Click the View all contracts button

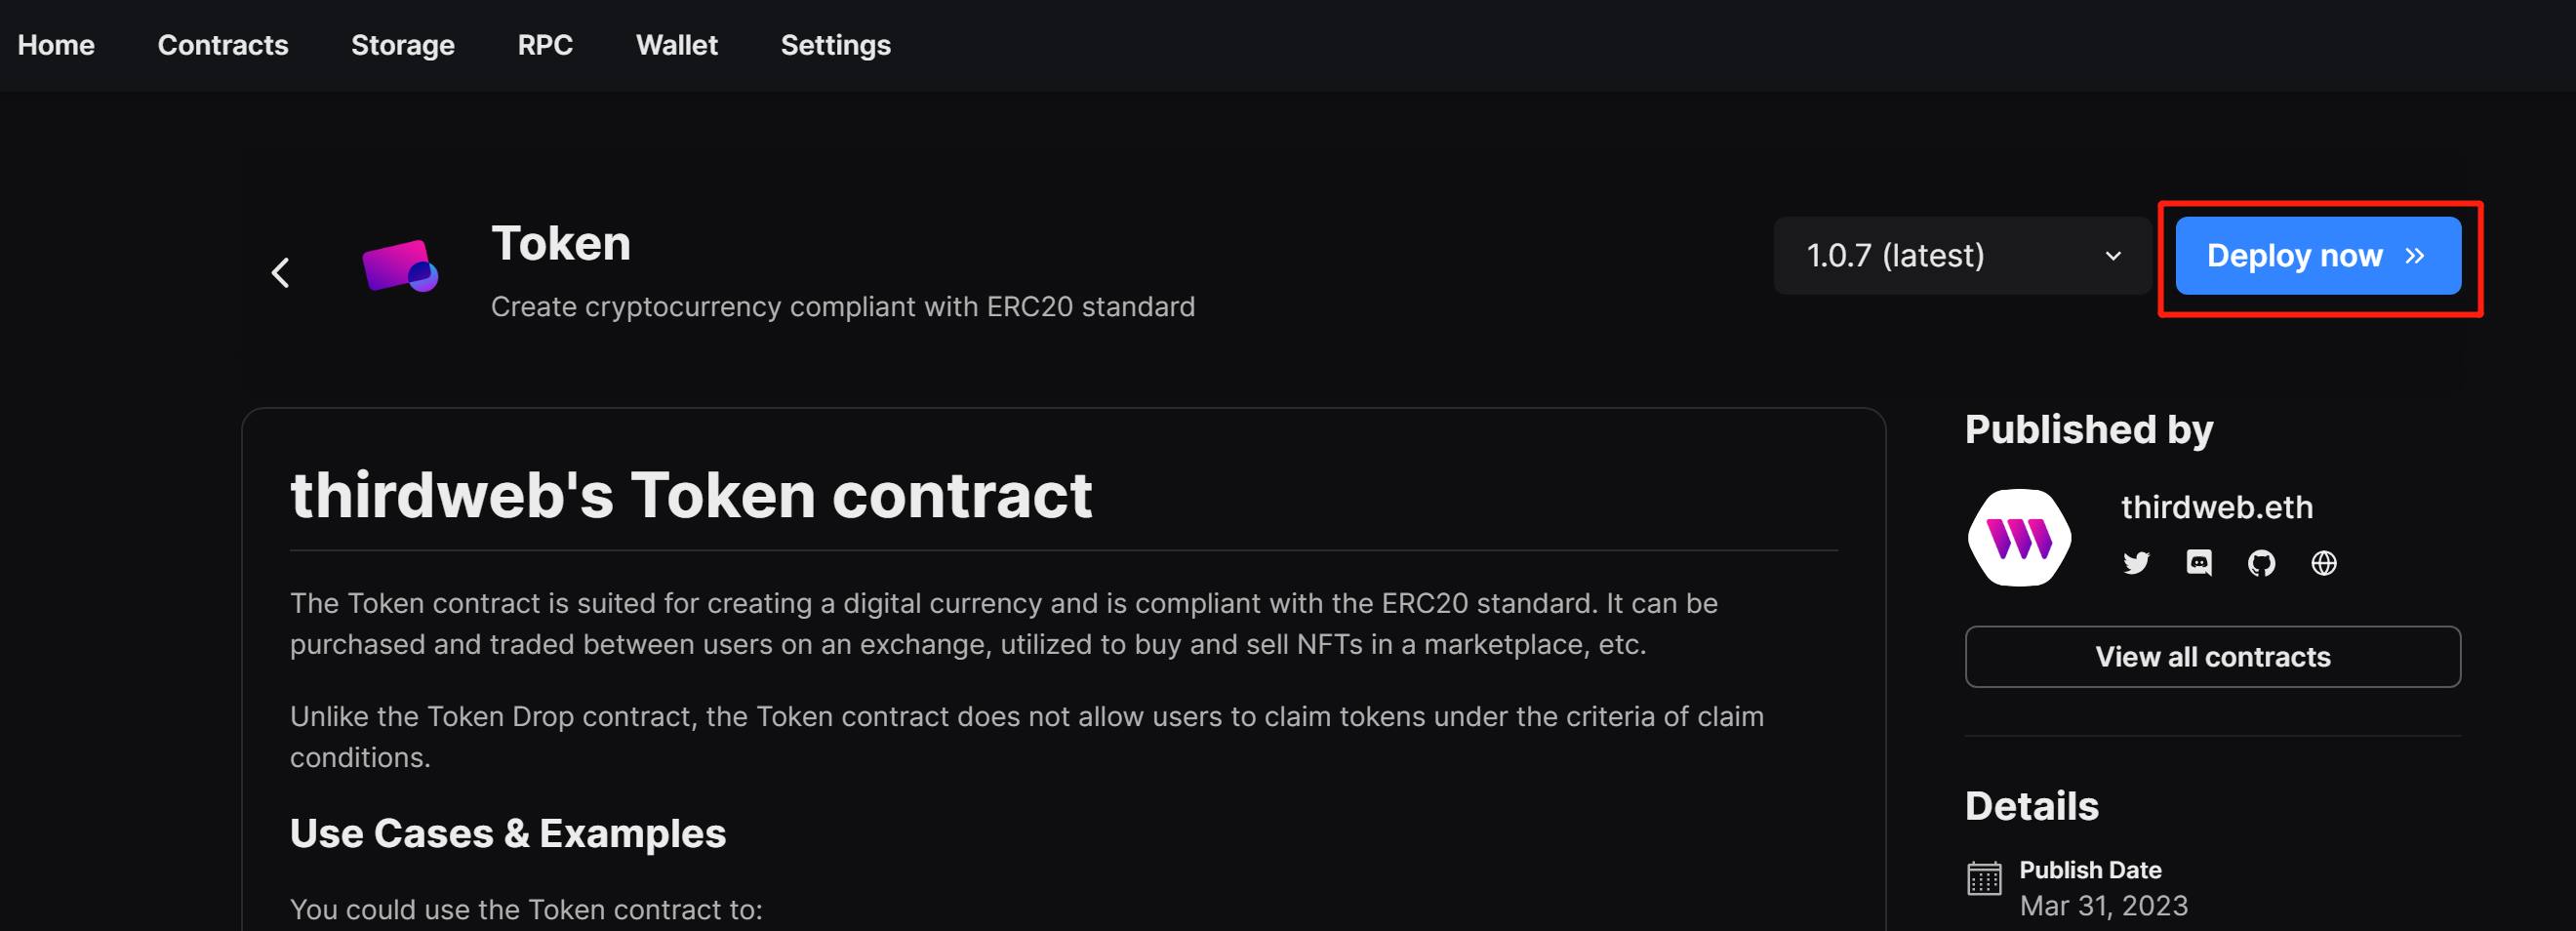point(2212,657)
